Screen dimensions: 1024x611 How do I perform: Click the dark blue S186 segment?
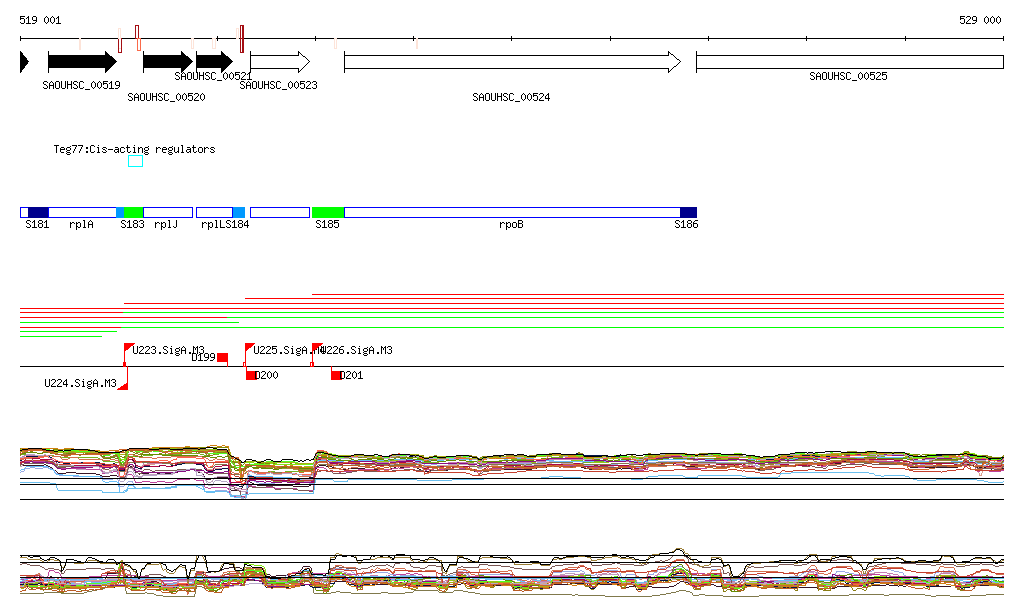click(688, 212)
